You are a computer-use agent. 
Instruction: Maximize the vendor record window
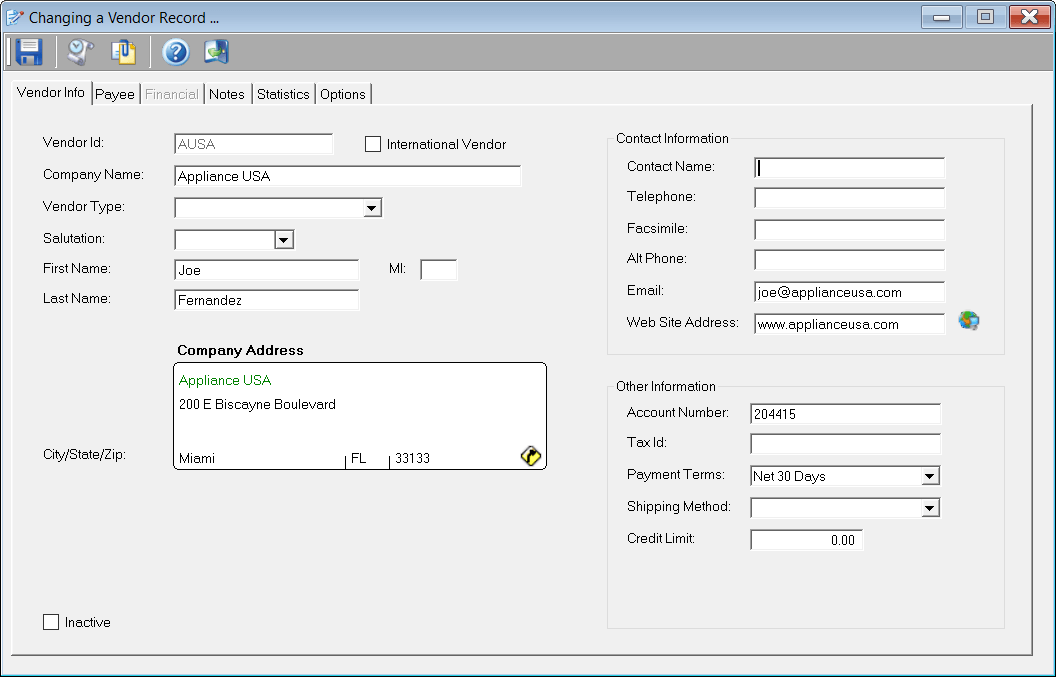tap(985, 17)
